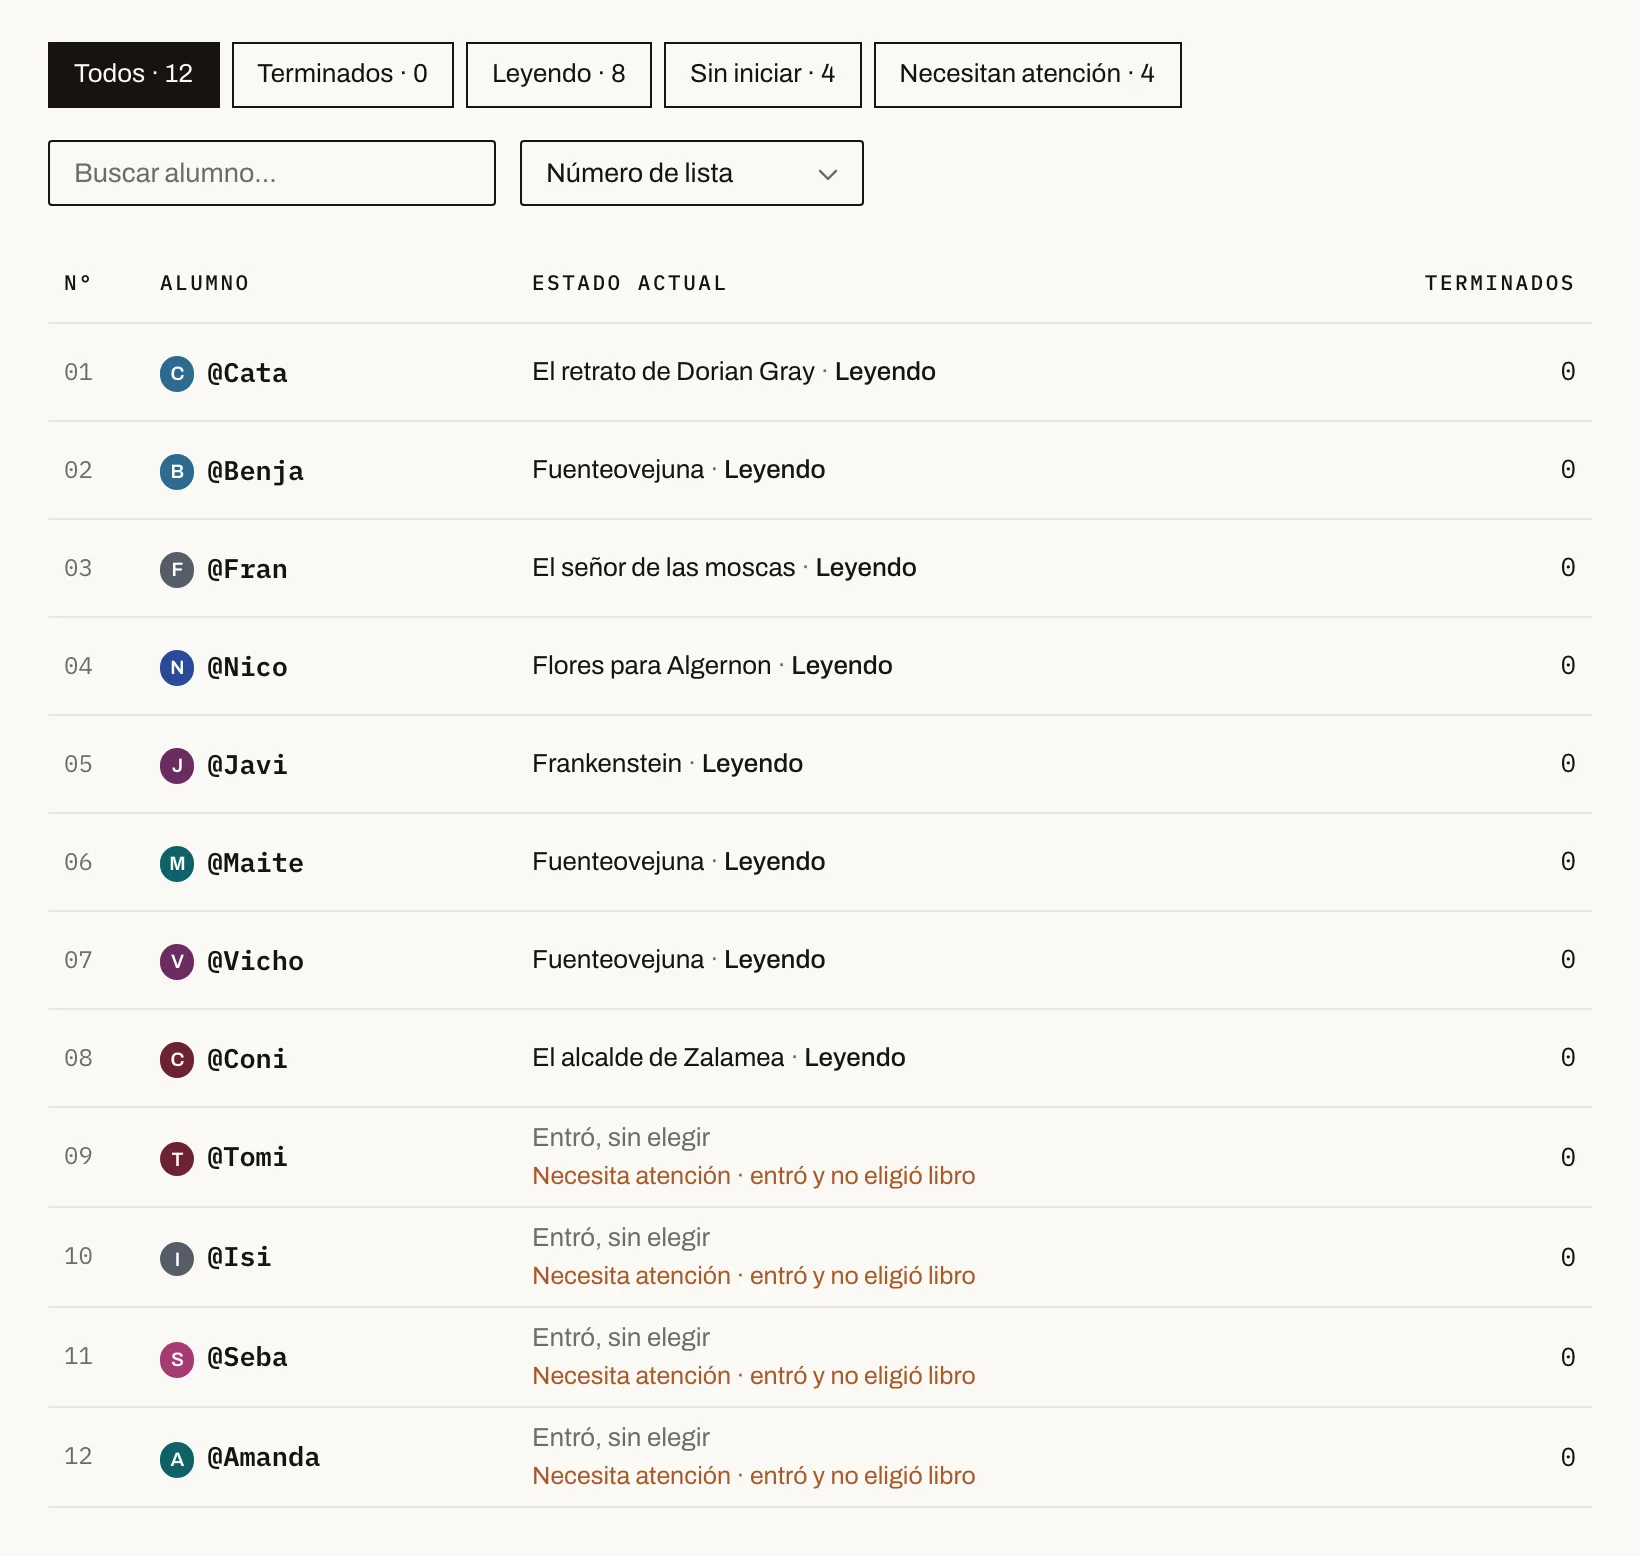Click the @Javi avatar icon

[x=177, y=766]
